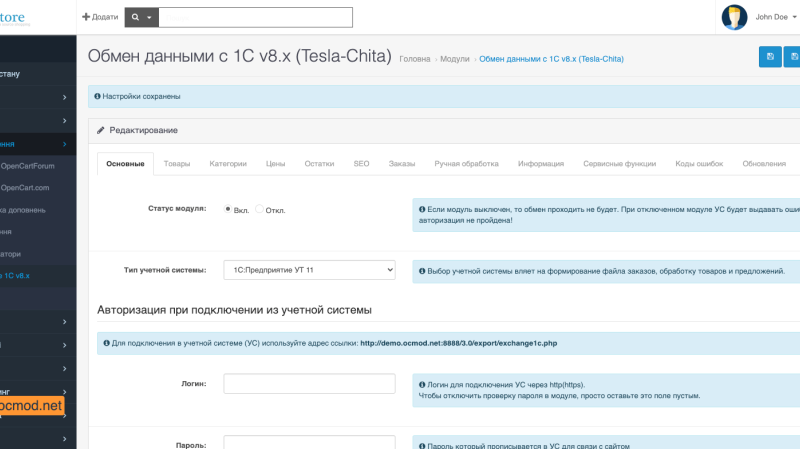Click the Логин input field
The height and width of the screenshot is (450, 800).
[309, 384]
